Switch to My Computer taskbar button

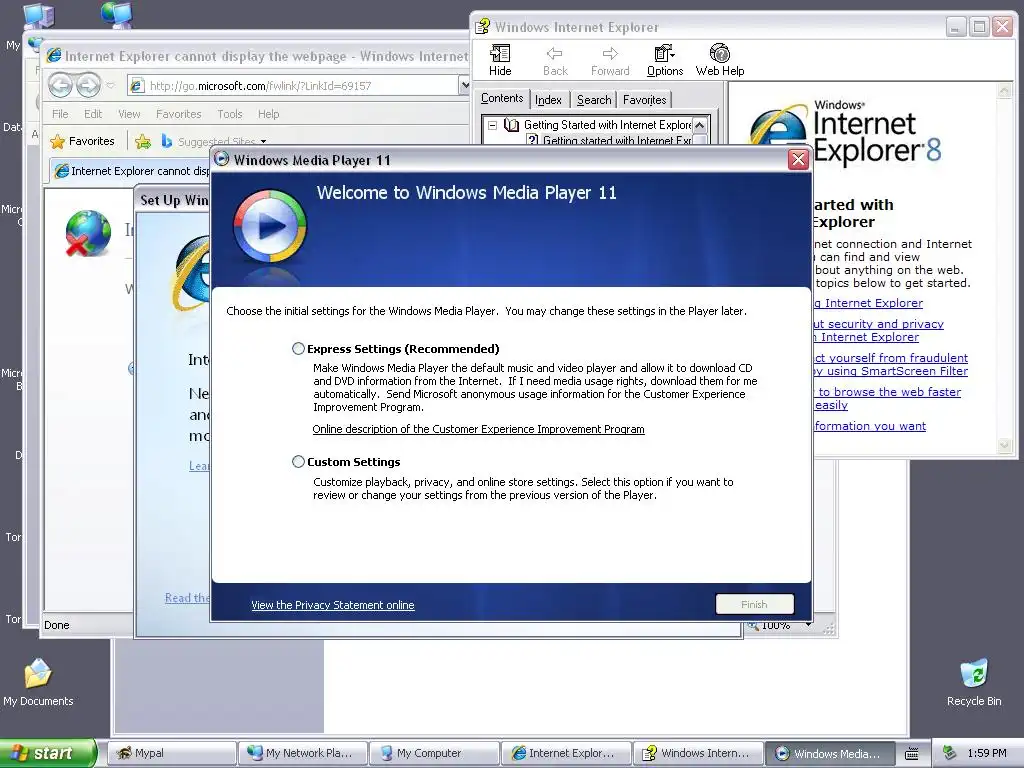(x=434, y=753)
